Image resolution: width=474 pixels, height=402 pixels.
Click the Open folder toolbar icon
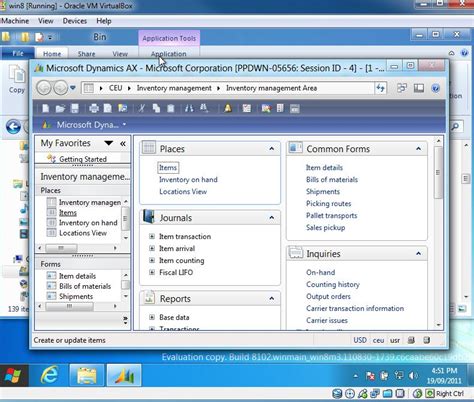coord(60,108)
